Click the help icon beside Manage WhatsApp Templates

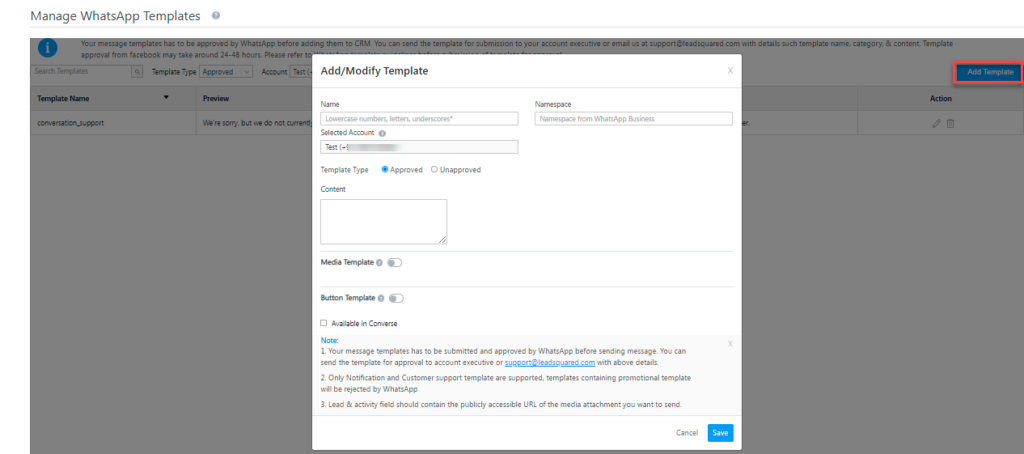point(216,15)
